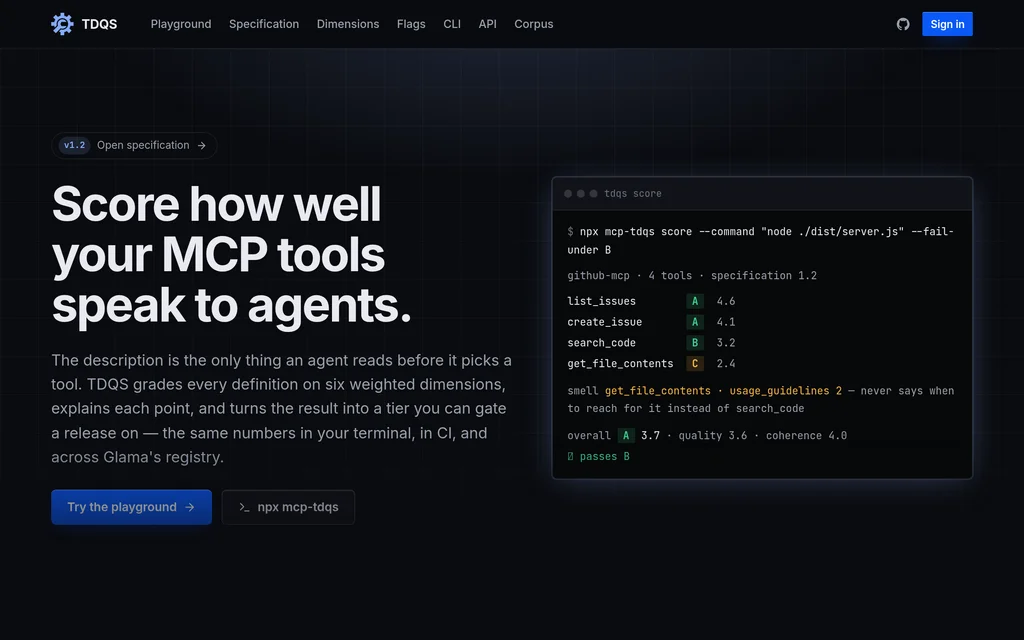Click the TDQS brand name
The image size is (1024, 640).
pyautogui.click(x=99, y=24)
